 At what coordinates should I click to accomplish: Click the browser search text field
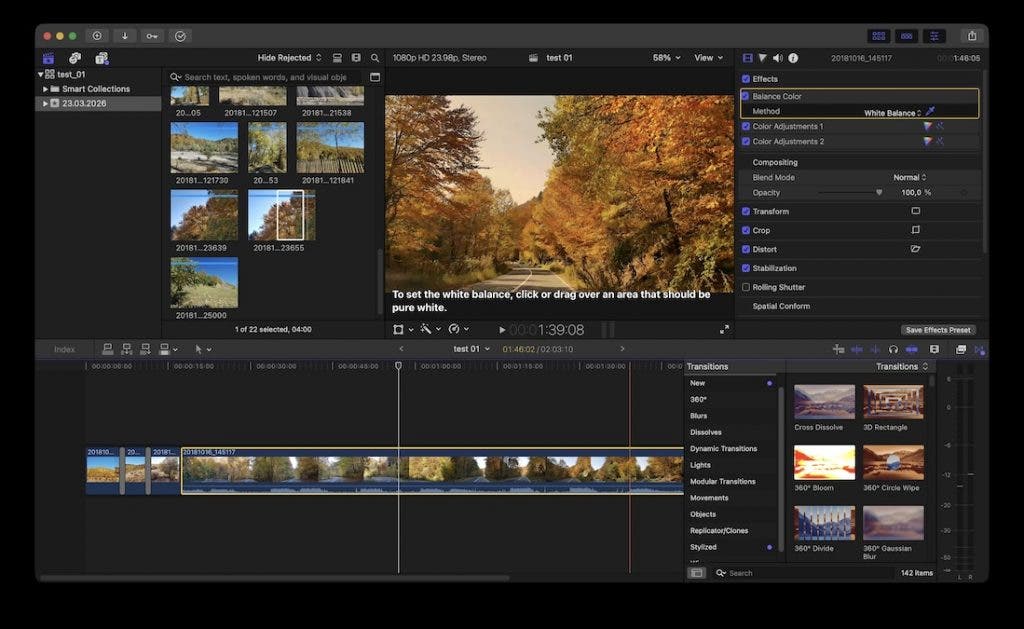264,77
